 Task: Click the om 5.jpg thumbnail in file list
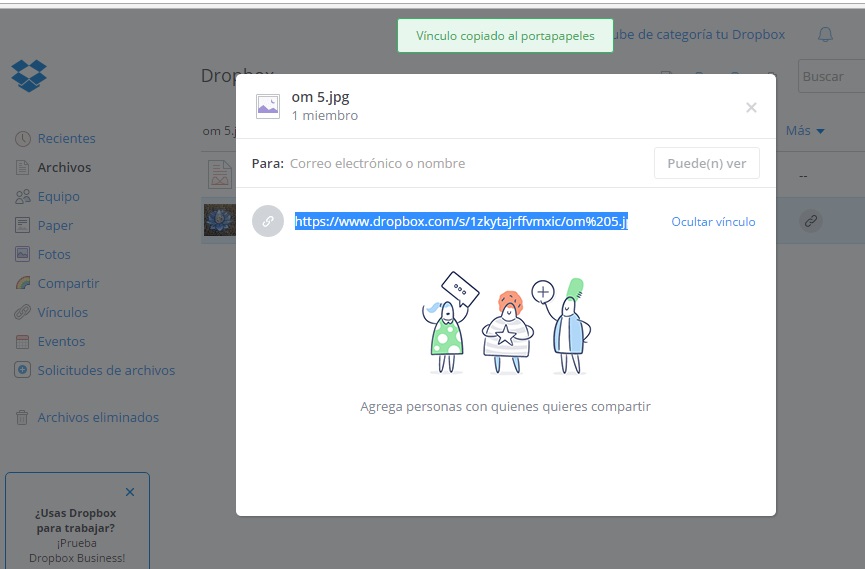coord(219,220)
